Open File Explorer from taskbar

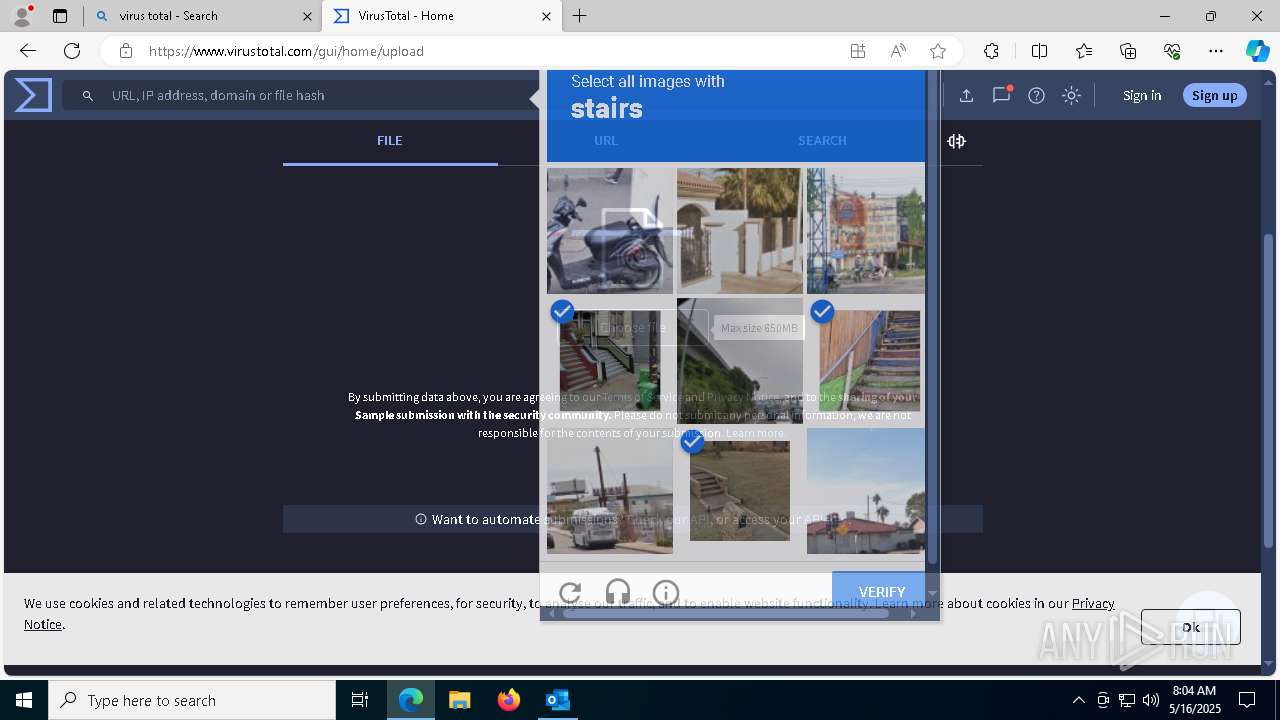point(459,700)
